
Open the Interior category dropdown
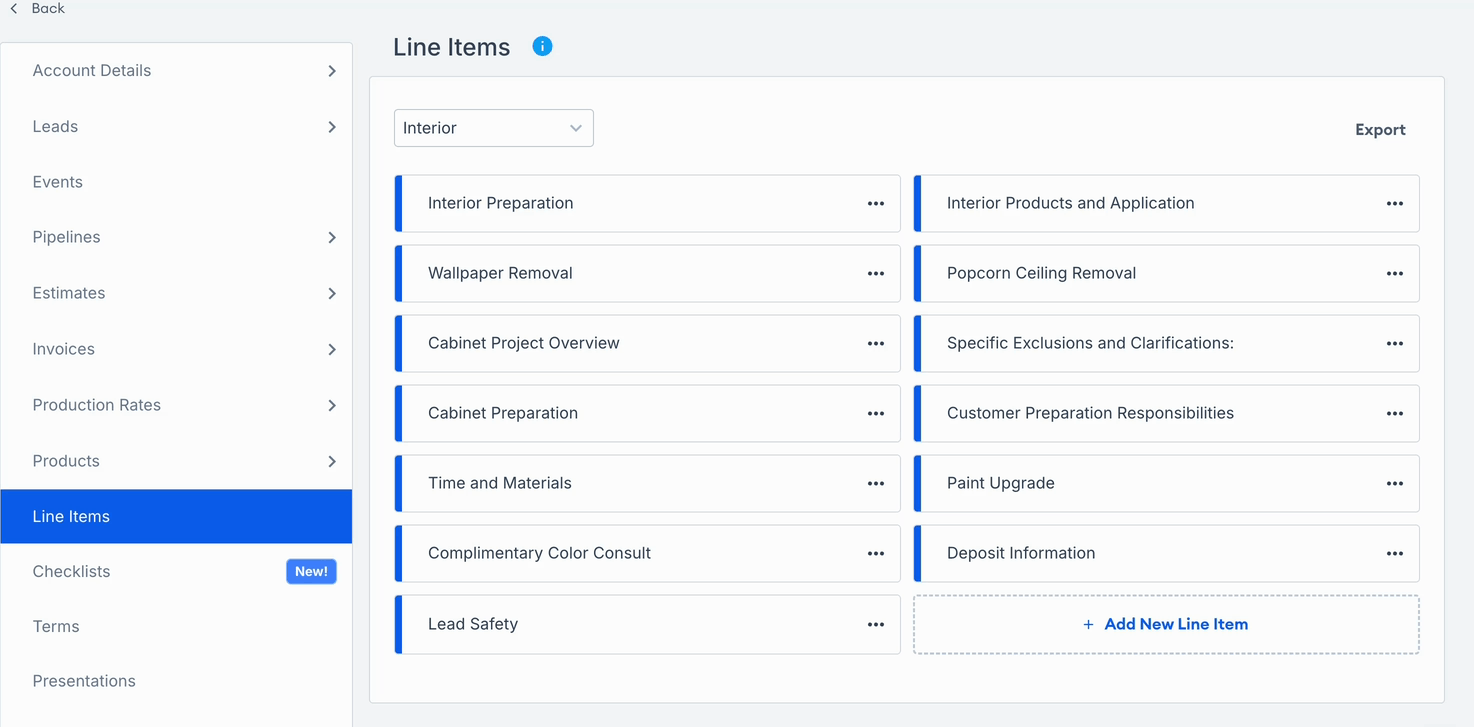[x=494, y=128]
